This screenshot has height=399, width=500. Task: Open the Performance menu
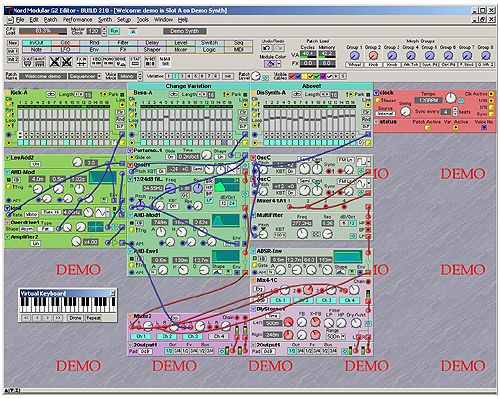point(77,20)
